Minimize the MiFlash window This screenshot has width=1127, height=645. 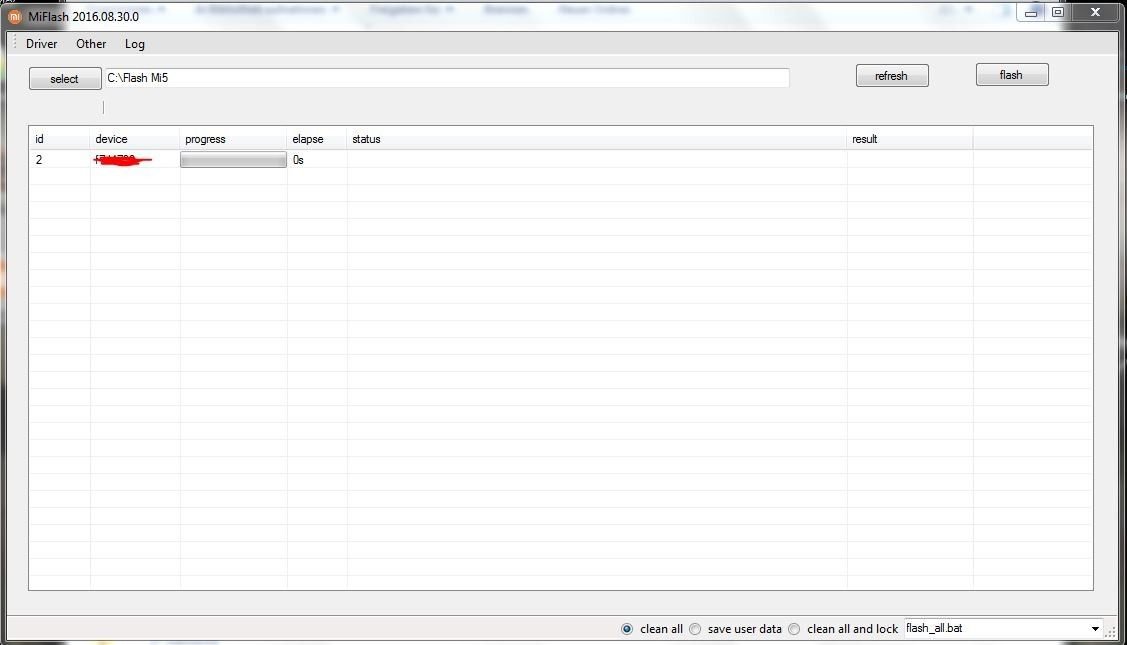coord(1031,12)
